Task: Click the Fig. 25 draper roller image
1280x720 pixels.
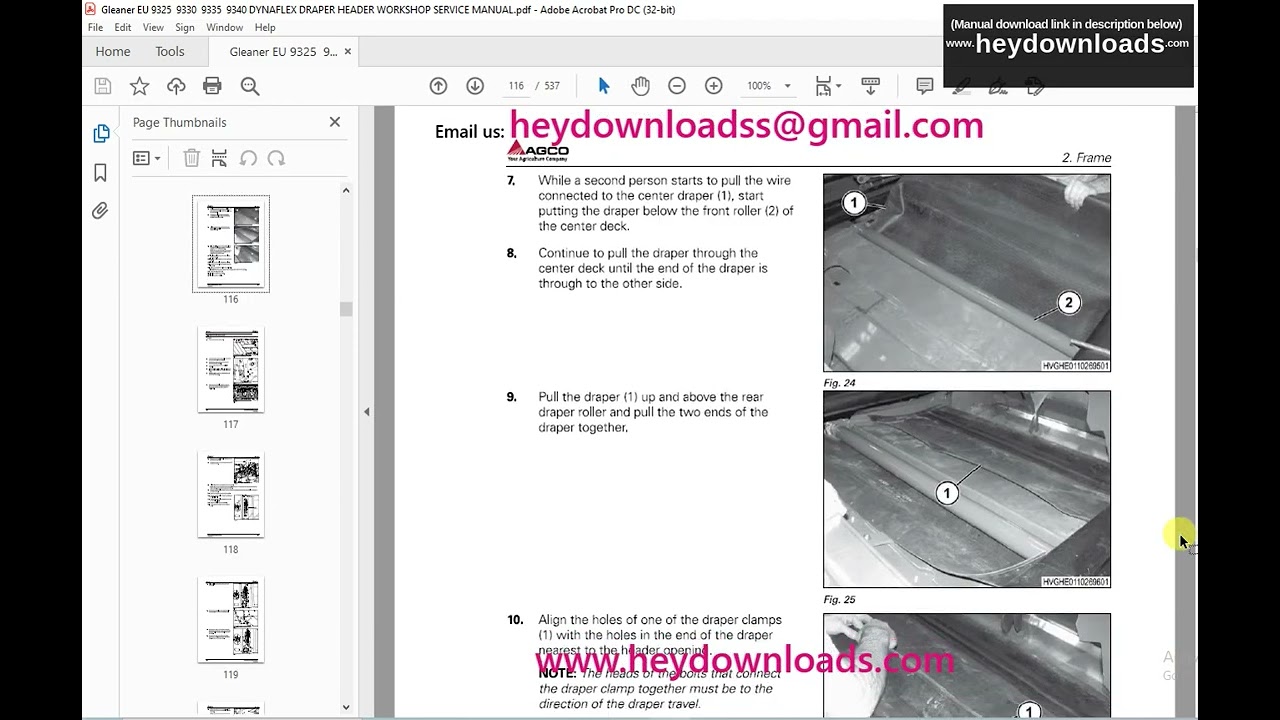Action: (967, 489)
